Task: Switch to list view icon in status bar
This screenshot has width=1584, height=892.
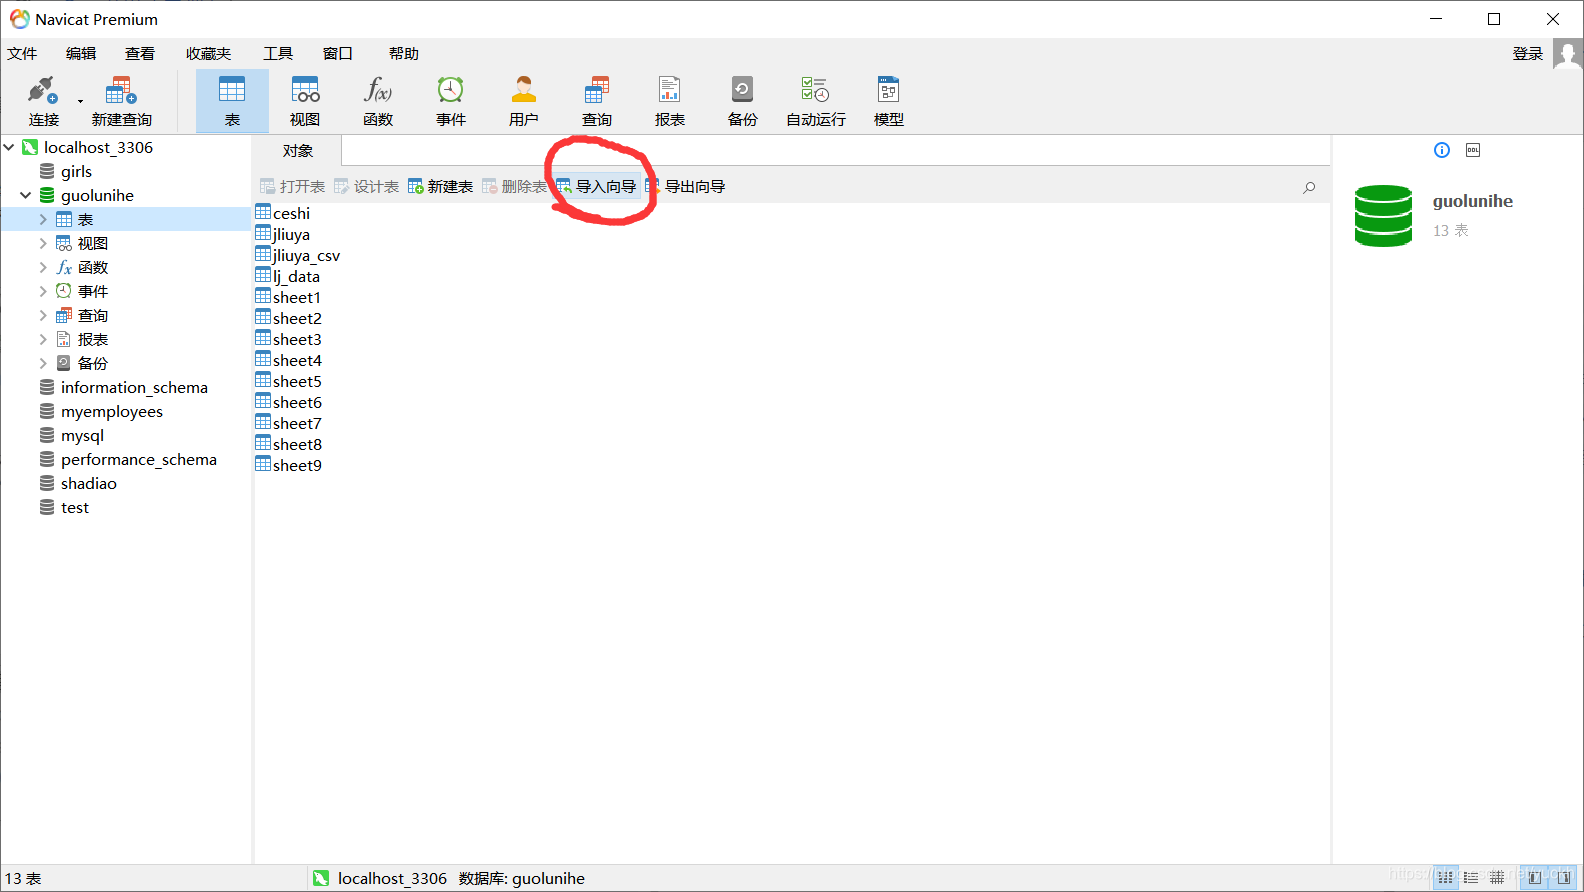Action: (x=1446, y=878)
